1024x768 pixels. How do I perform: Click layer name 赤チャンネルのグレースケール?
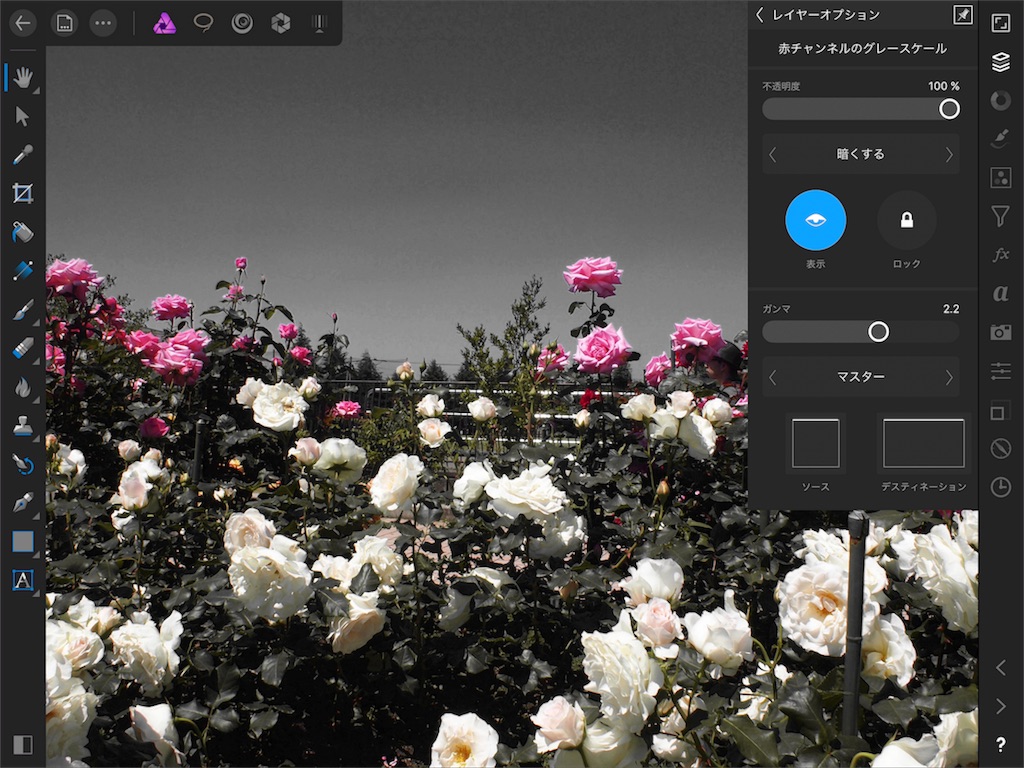862,48
